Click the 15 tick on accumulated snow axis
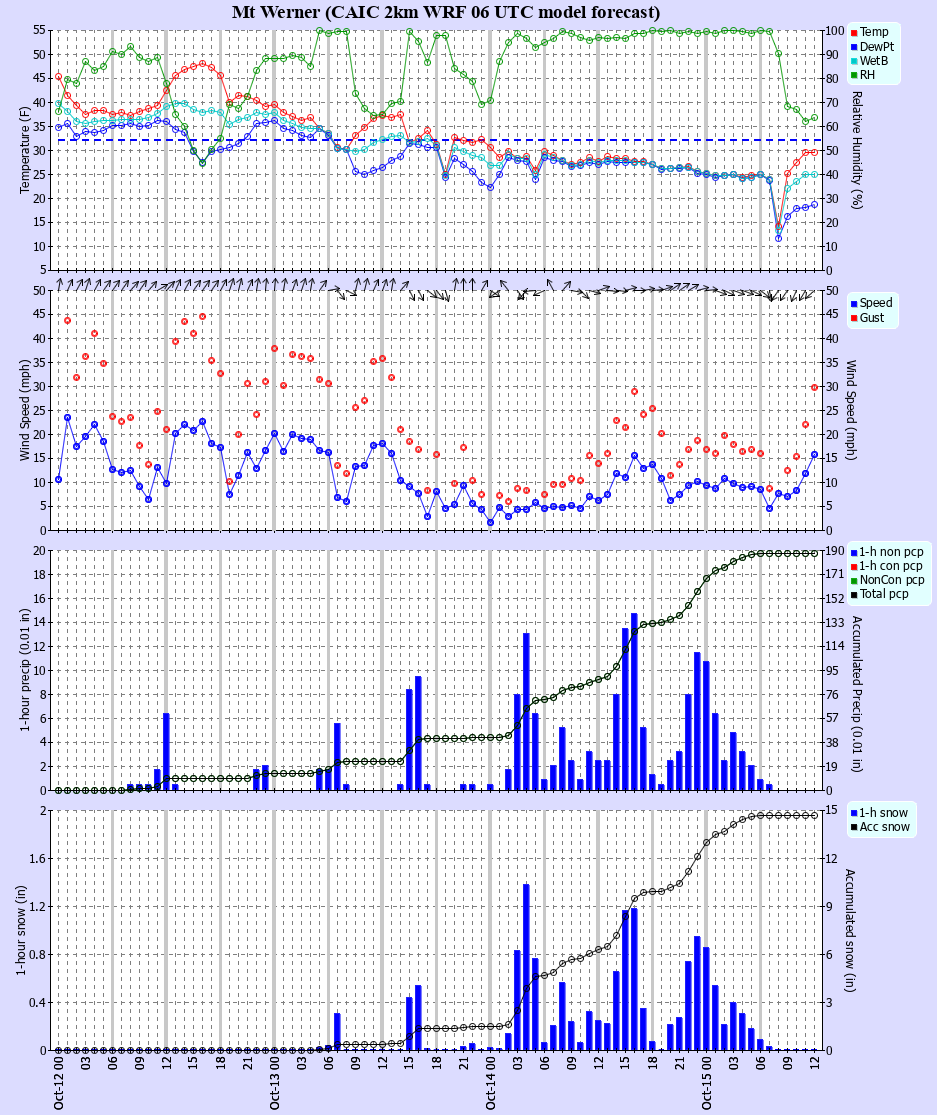937x1115 pixels. click(x=834, y=811)
